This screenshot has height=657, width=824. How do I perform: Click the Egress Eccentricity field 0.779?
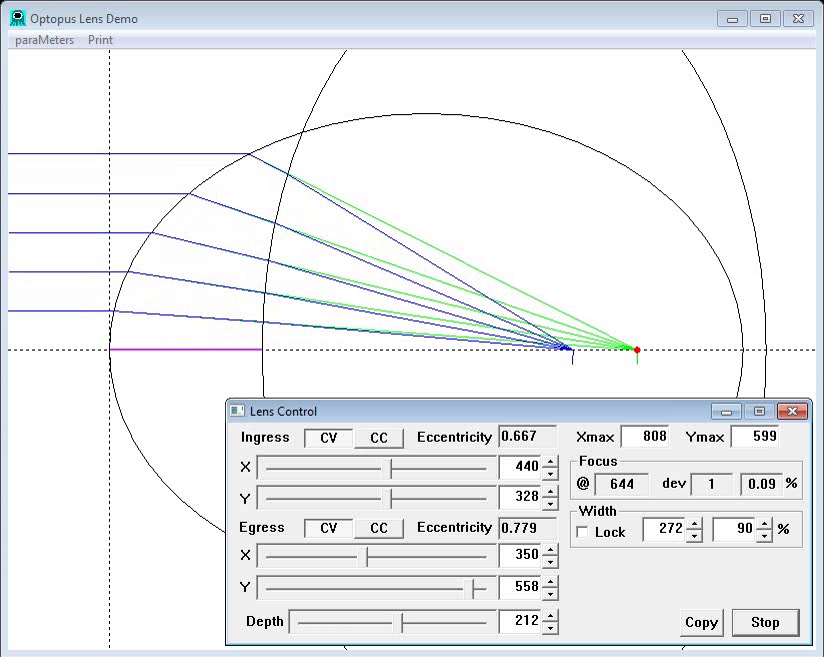pos(527,528)
